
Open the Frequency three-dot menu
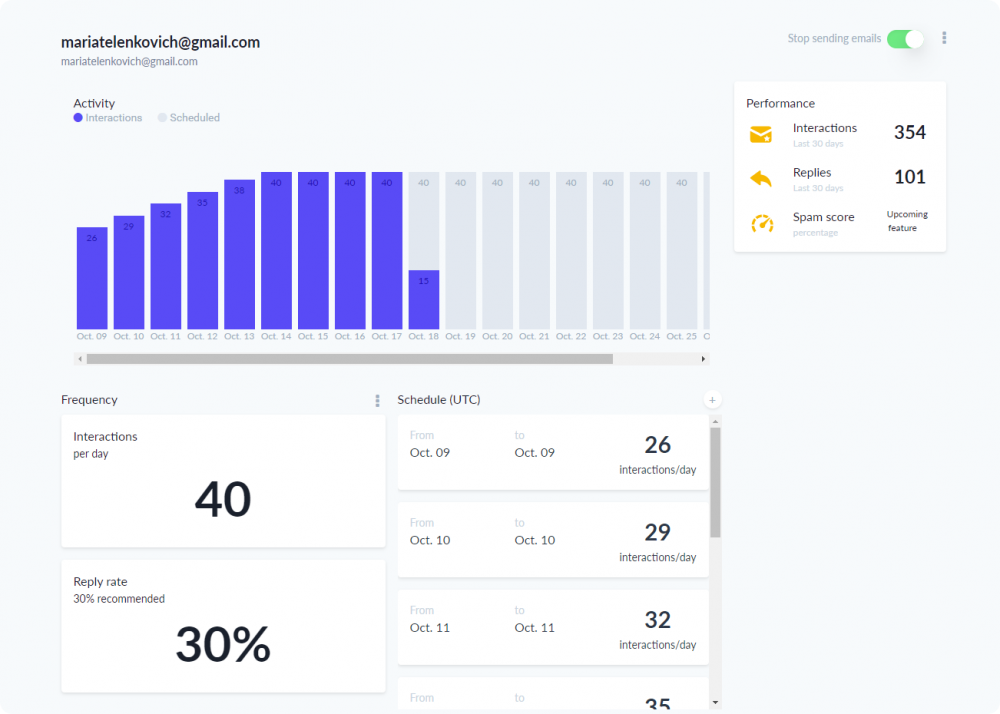[377, 400]
